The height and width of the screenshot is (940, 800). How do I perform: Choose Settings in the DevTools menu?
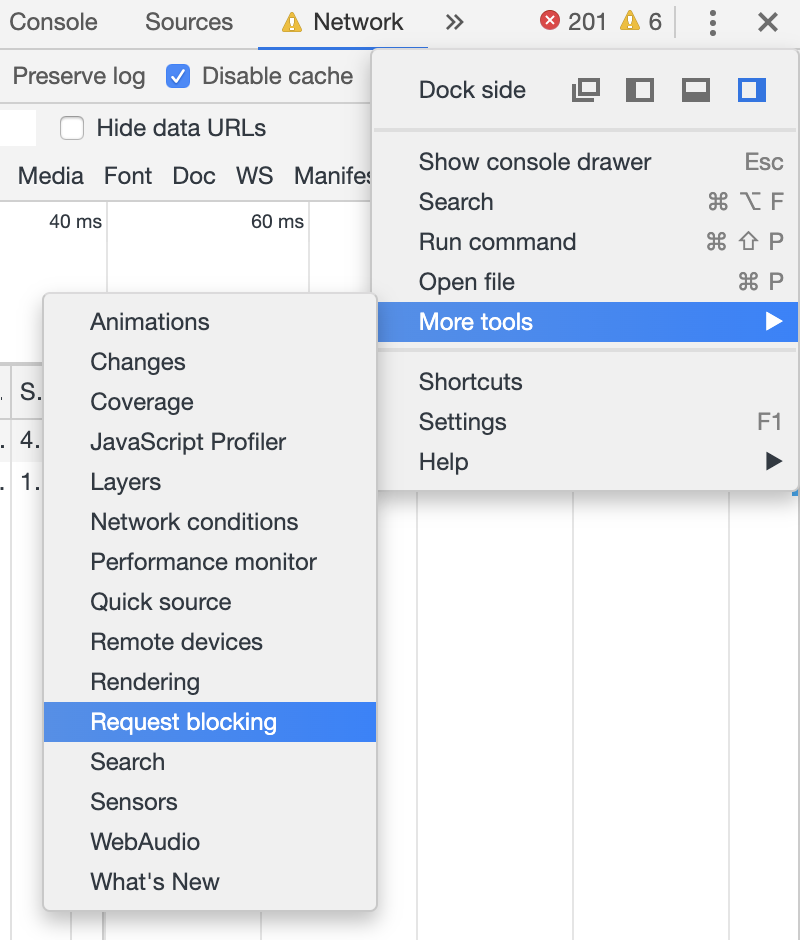click(x=463, y=422)
